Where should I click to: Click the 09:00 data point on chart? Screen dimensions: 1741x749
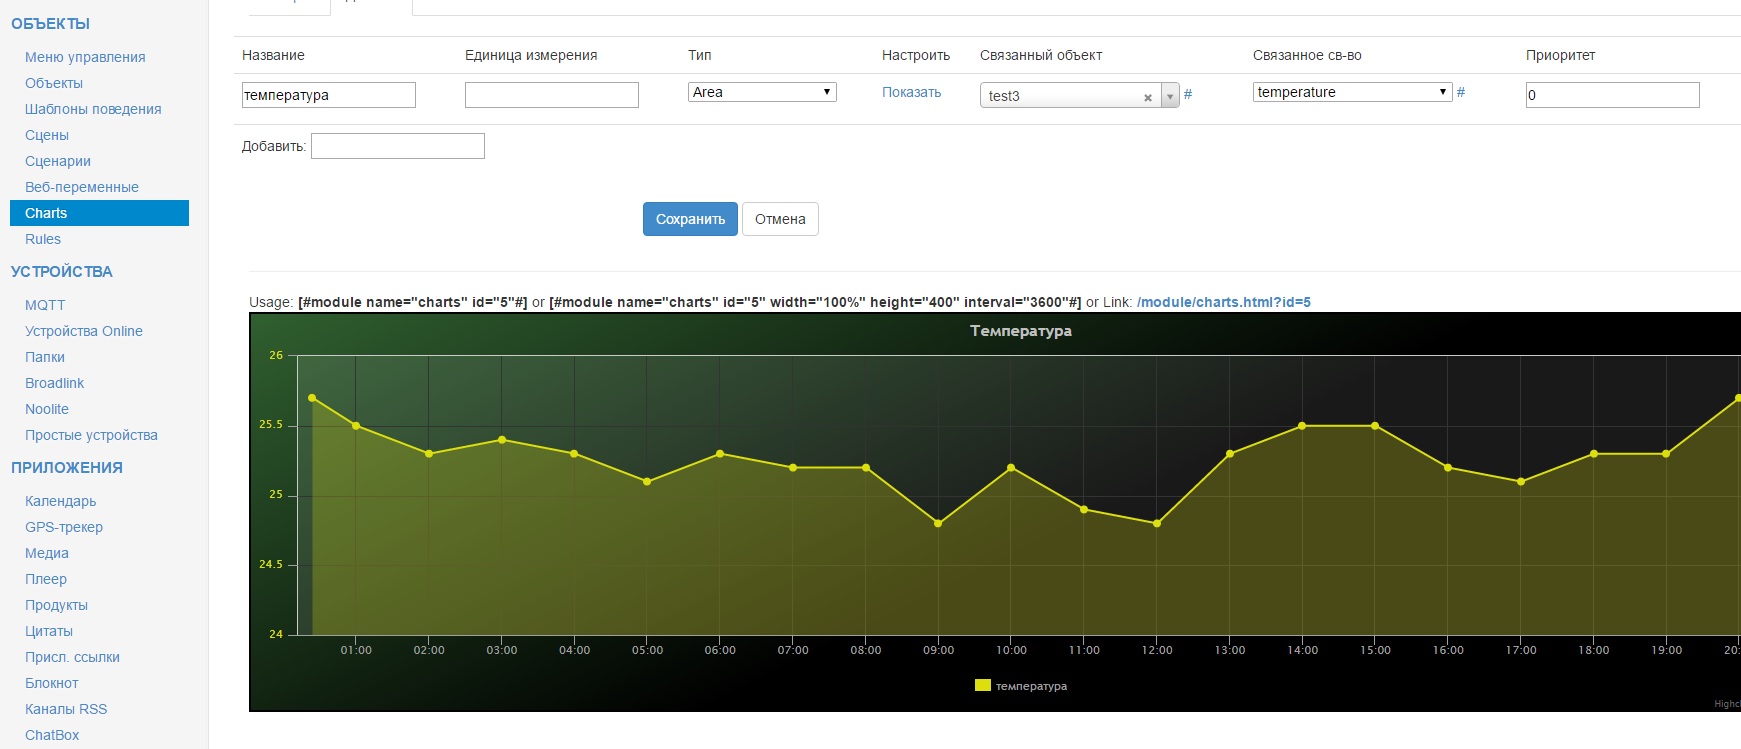click(x=938, y=523)
